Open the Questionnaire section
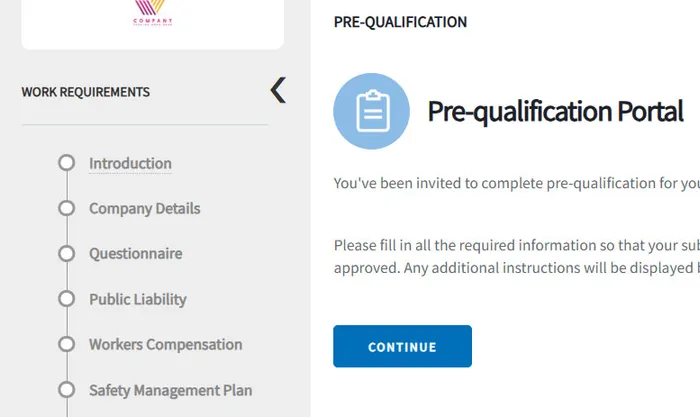 click(135, 254)
